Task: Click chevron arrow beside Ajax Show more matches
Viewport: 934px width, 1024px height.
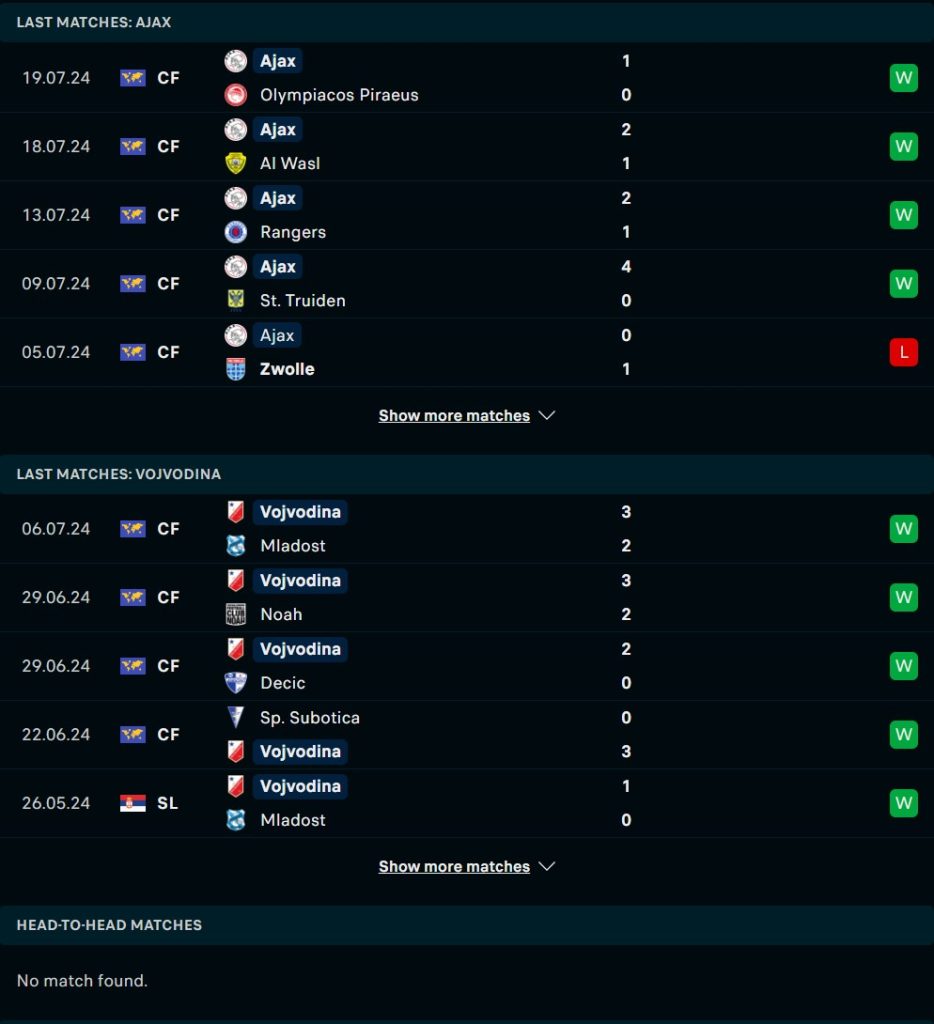Action: (547, 415)
